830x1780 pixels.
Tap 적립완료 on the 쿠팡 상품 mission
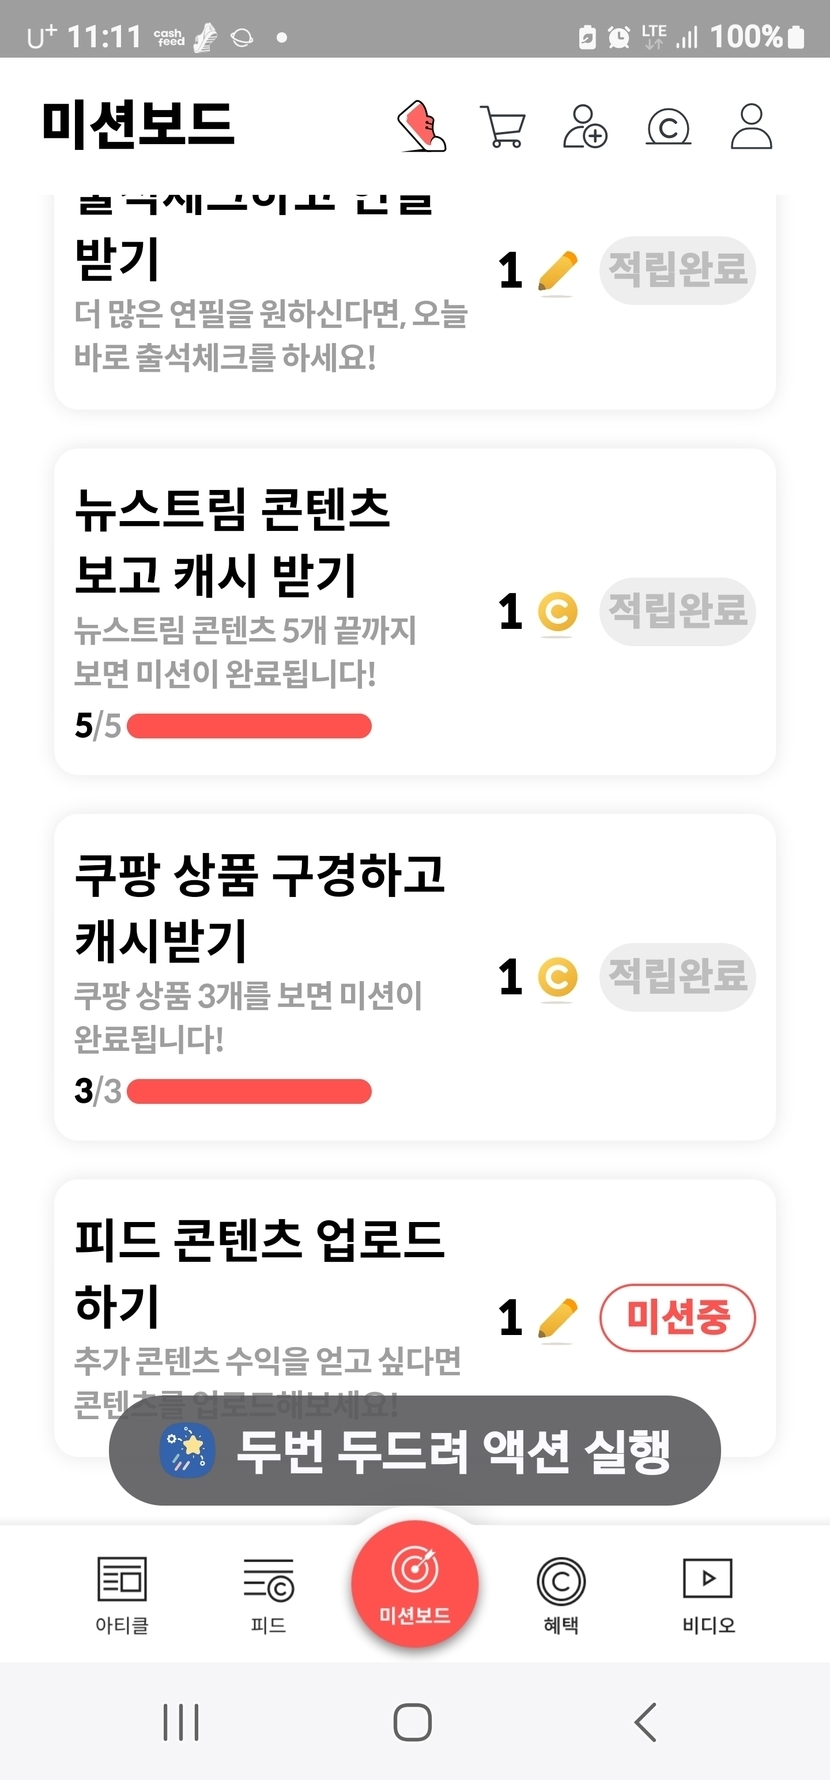click(677, 976)
